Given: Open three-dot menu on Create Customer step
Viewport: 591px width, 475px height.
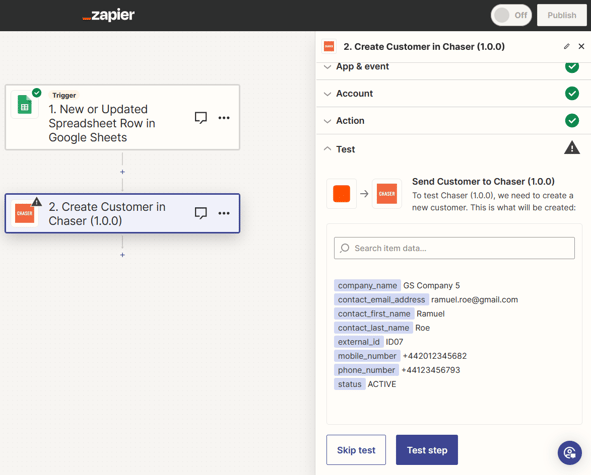Looking at the screenshot, I should click(x=224, y=213).
